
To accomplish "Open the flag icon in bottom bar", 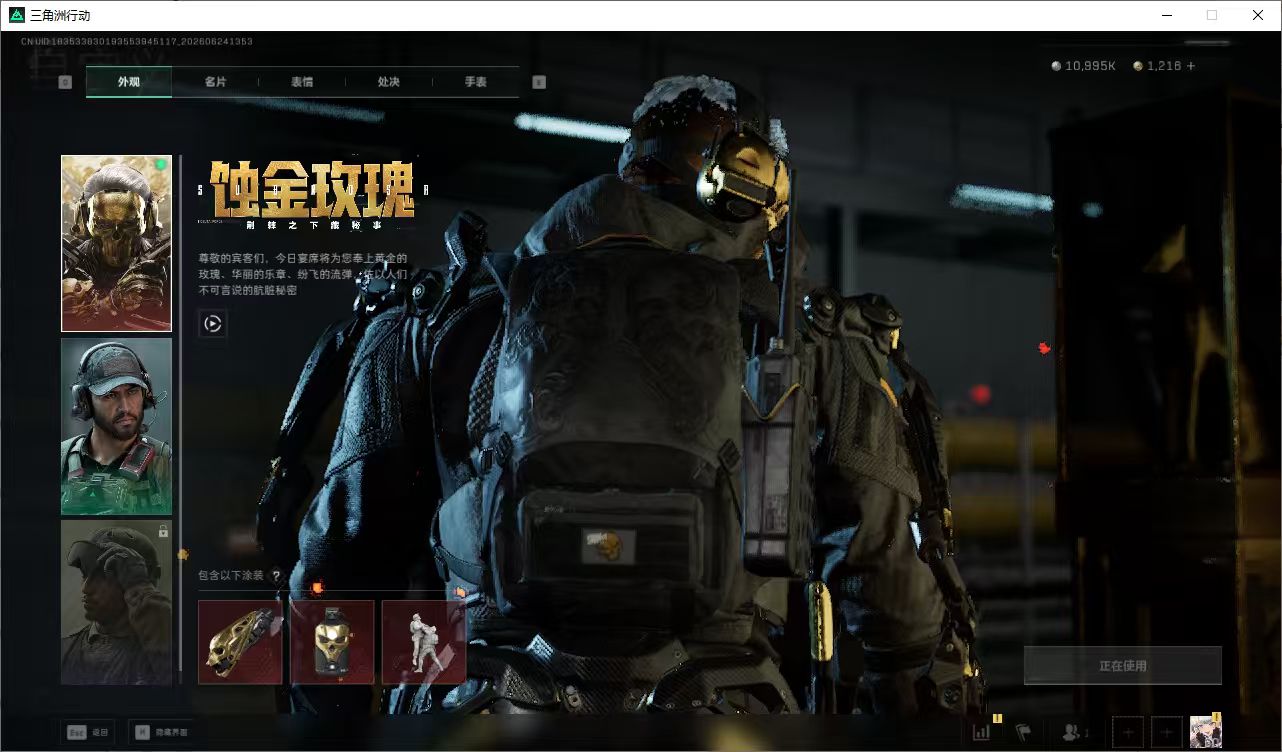I will [x=1023, y=733].
